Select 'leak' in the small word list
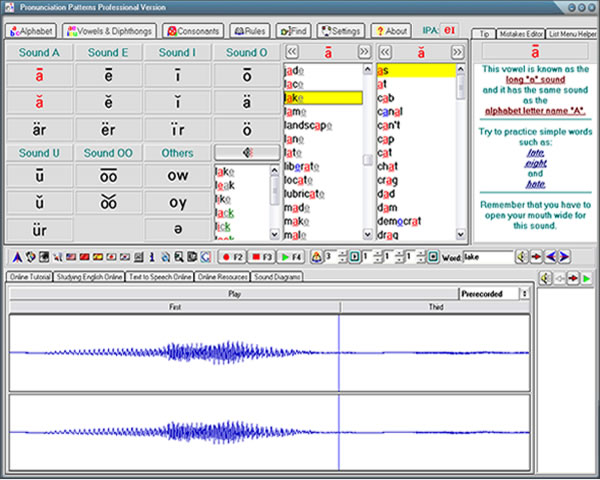This screenshot has height=480, width=600. (x=225, y=185)
